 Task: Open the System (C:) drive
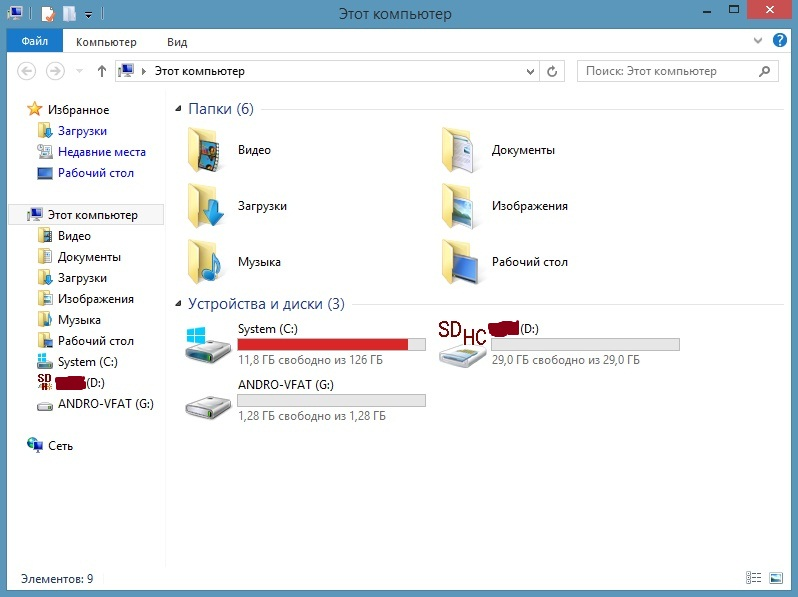coord(209,345)
